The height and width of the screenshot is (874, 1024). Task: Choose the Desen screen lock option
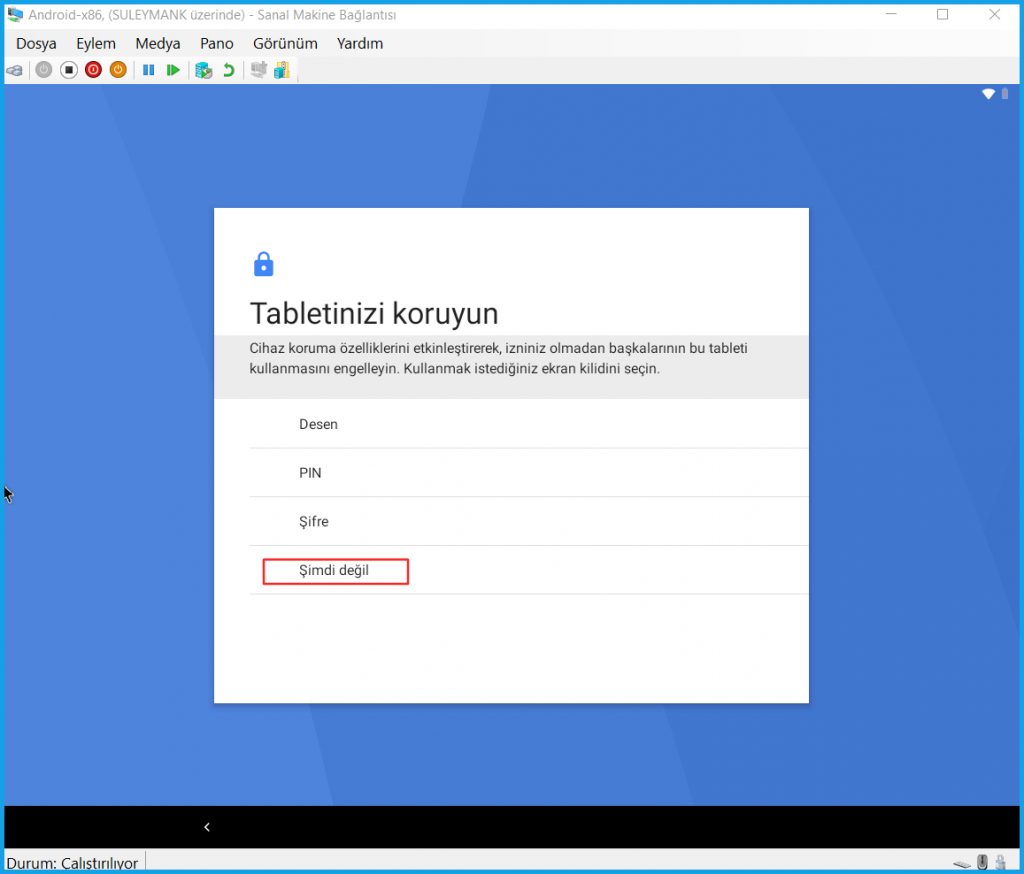tap(528, 424)
